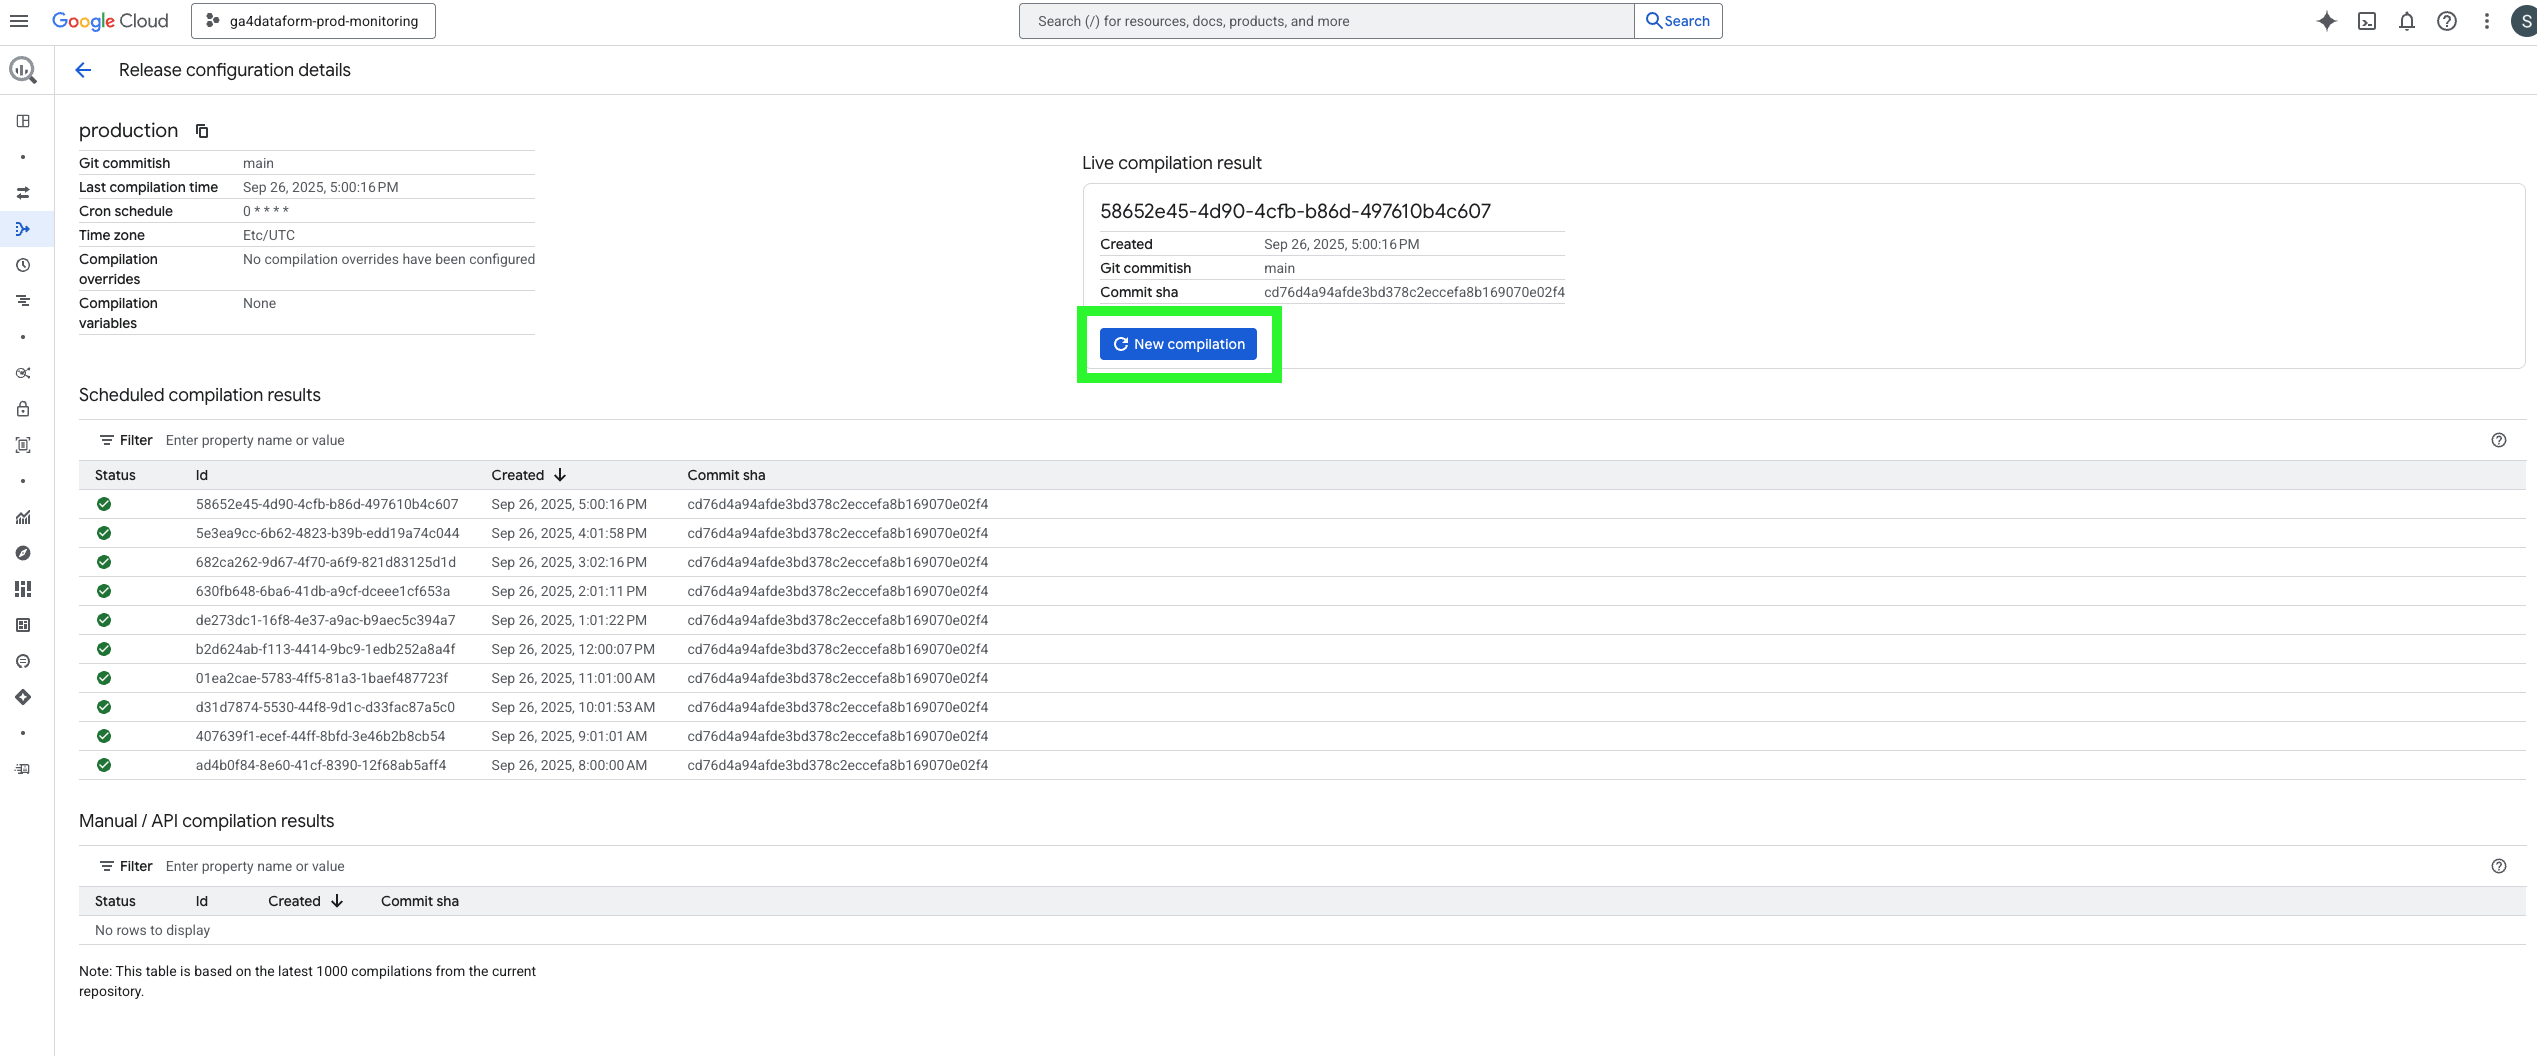Open the Help question mark icon
This screenshot has width=2537, height=1056.
2446,20
